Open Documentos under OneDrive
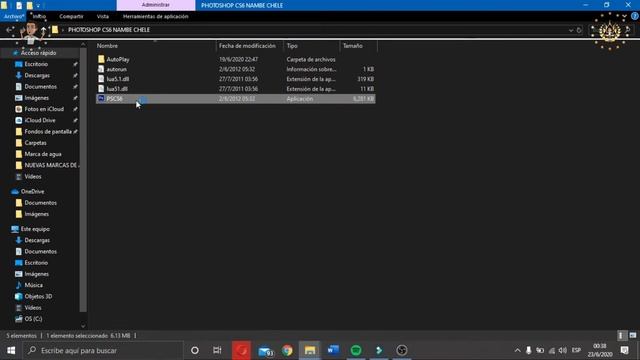 pos(41,203)
